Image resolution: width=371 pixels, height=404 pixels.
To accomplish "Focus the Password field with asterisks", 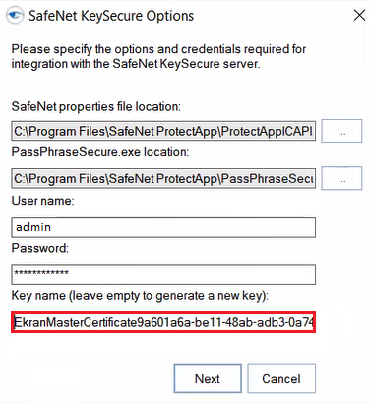I will [x=164, y=274].
